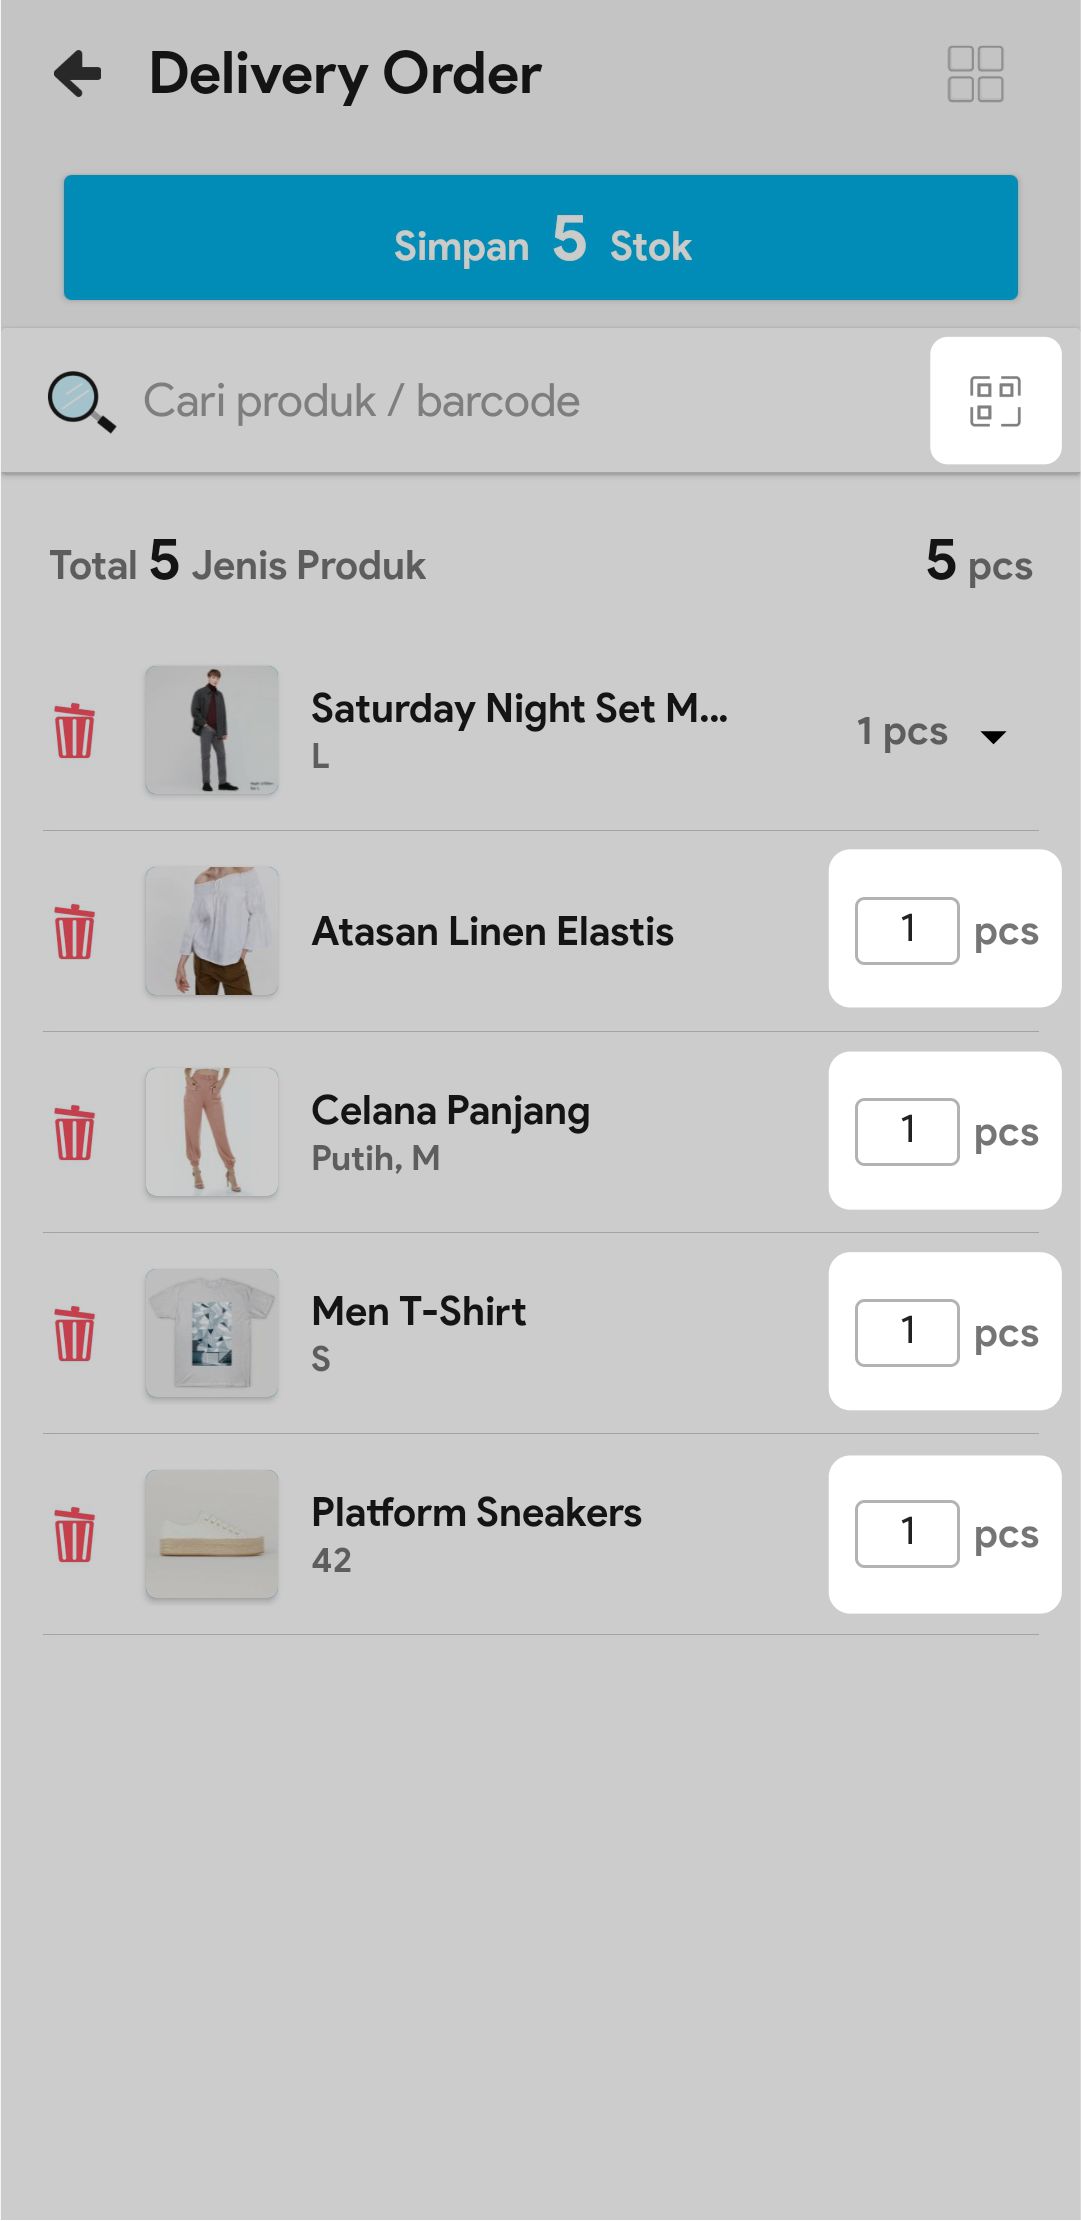
Task: Trash the Men T-Shirt entry
Action: 74,1334
